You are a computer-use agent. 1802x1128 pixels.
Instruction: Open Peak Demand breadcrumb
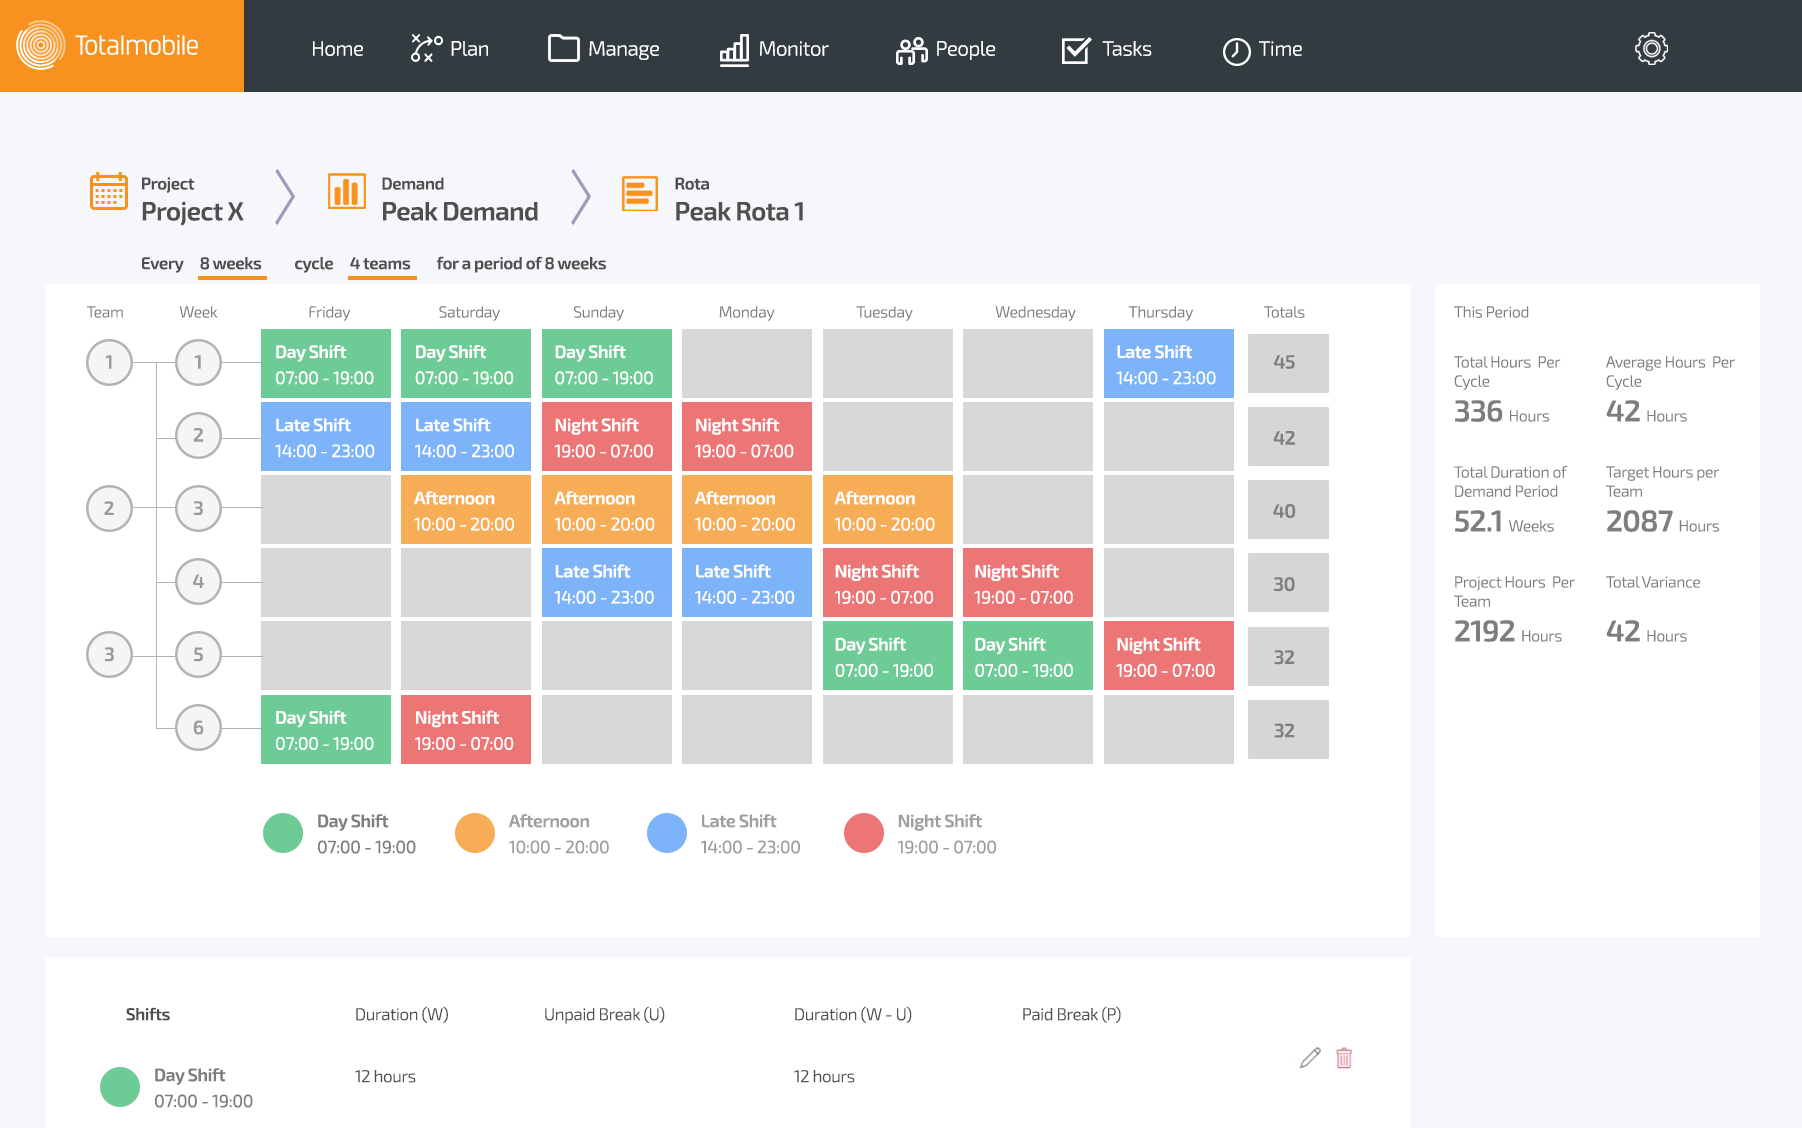click(x=459, y=212)
